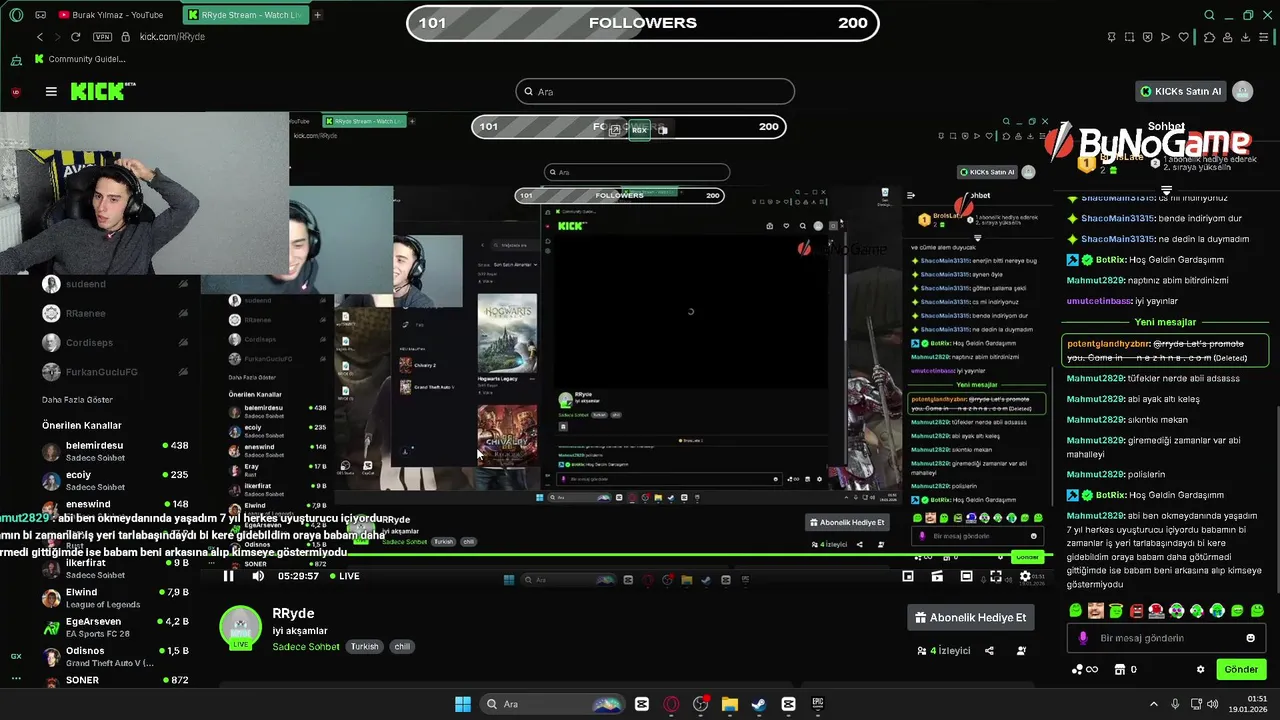Open the chill tag
Viewport: 1280px width, 720px height.
(402, 647)
